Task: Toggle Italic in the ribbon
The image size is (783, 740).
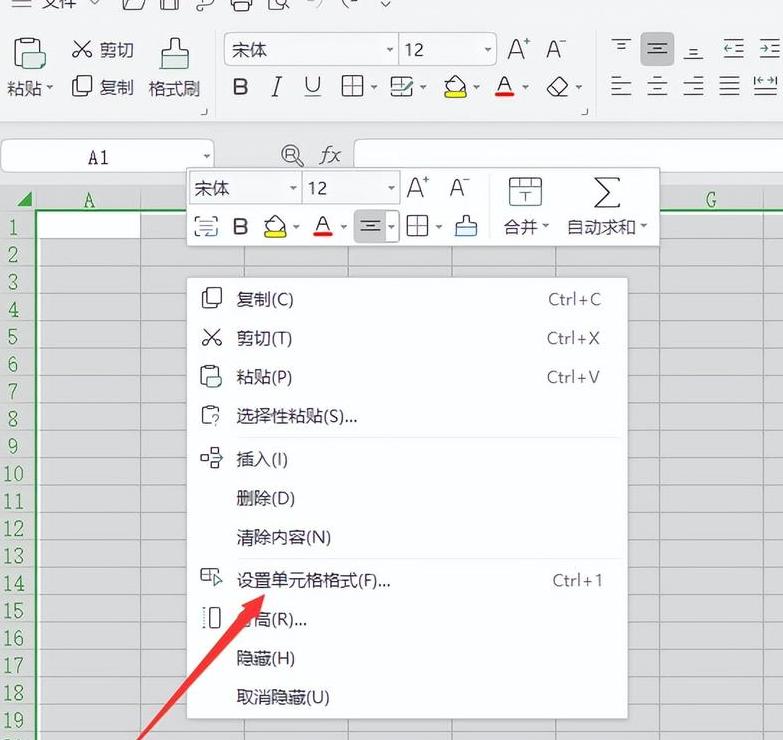Action: tap(276, 87)
